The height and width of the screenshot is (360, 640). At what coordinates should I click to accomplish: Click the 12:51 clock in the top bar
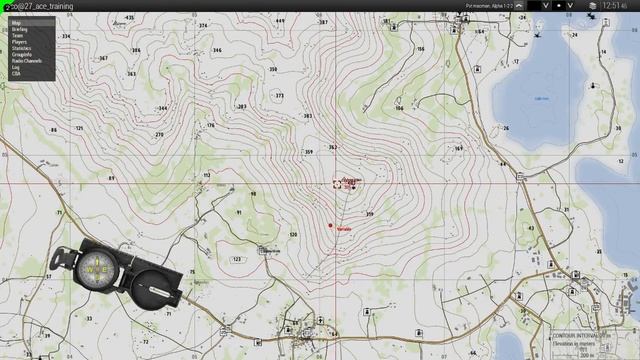coord(614,6)
